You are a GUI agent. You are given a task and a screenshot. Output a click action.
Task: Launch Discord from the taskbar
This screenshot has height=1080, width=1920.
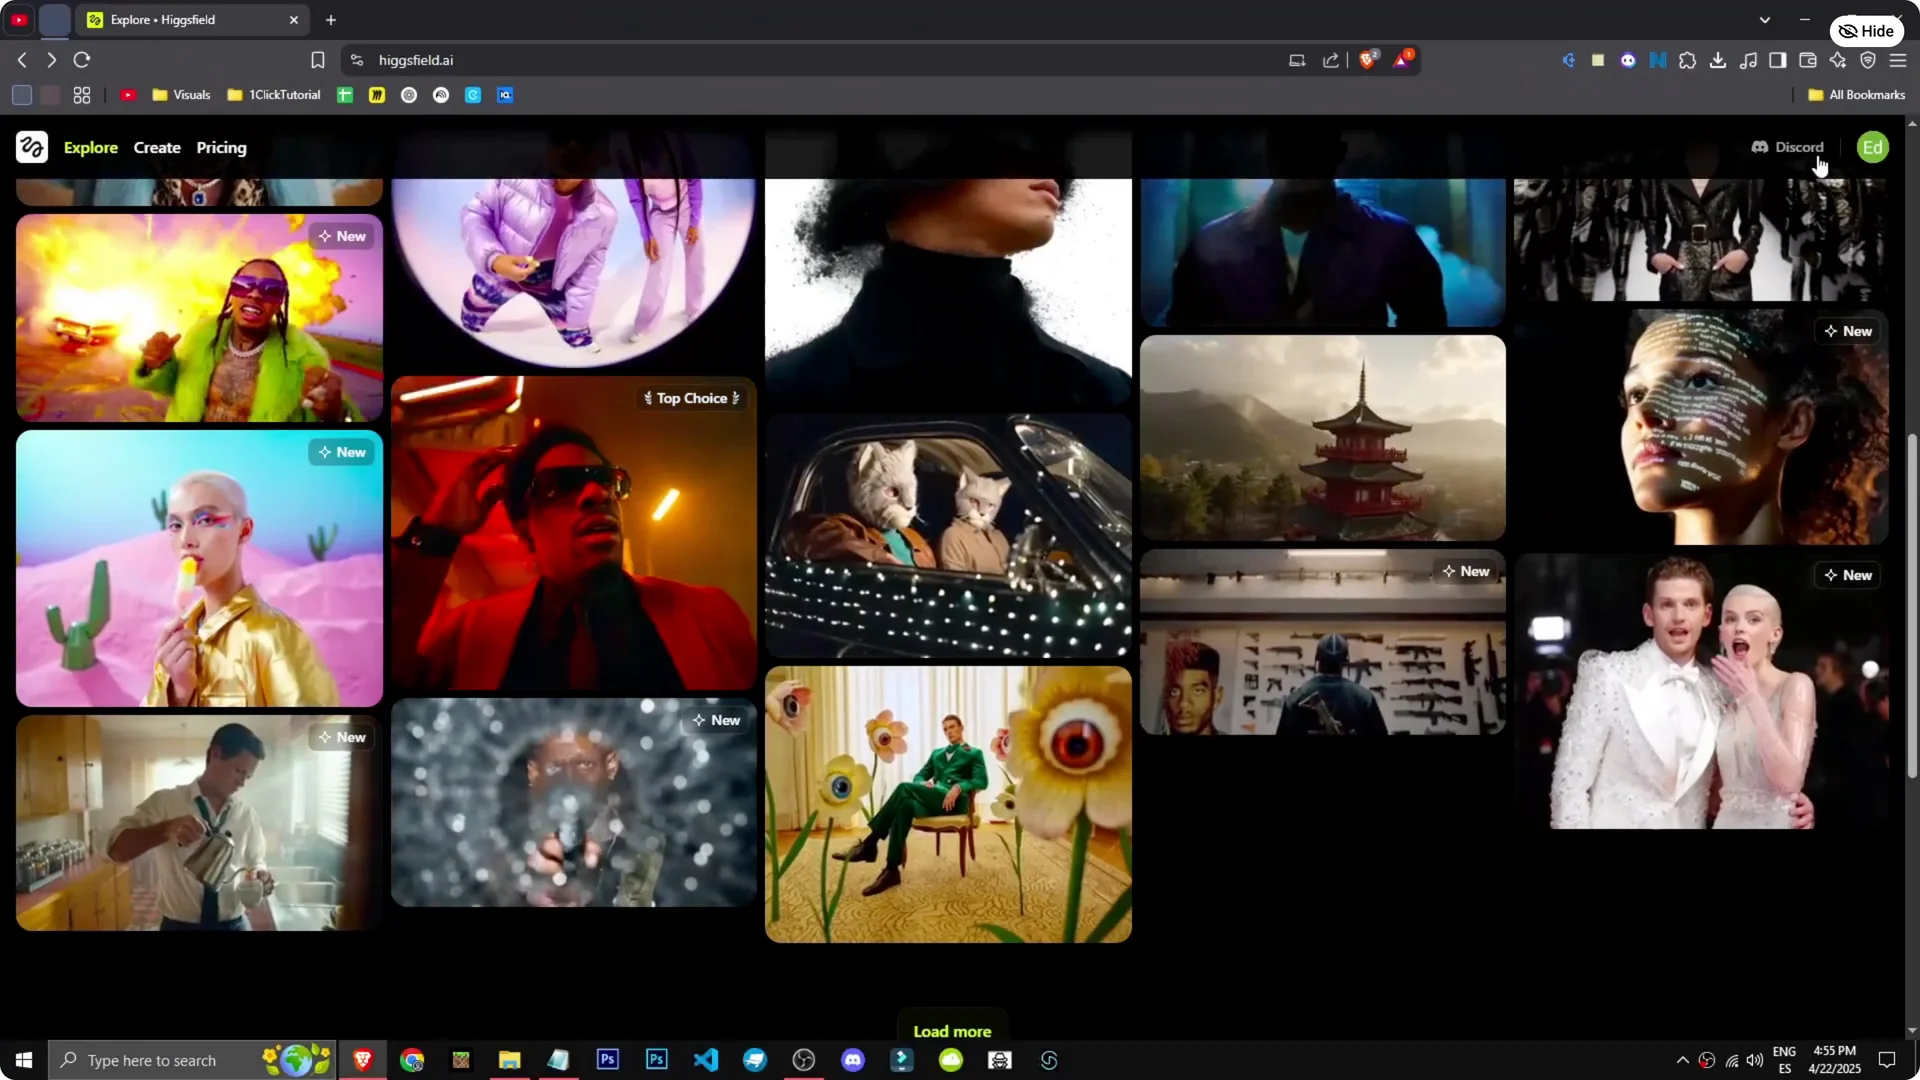click(853, 1059)
